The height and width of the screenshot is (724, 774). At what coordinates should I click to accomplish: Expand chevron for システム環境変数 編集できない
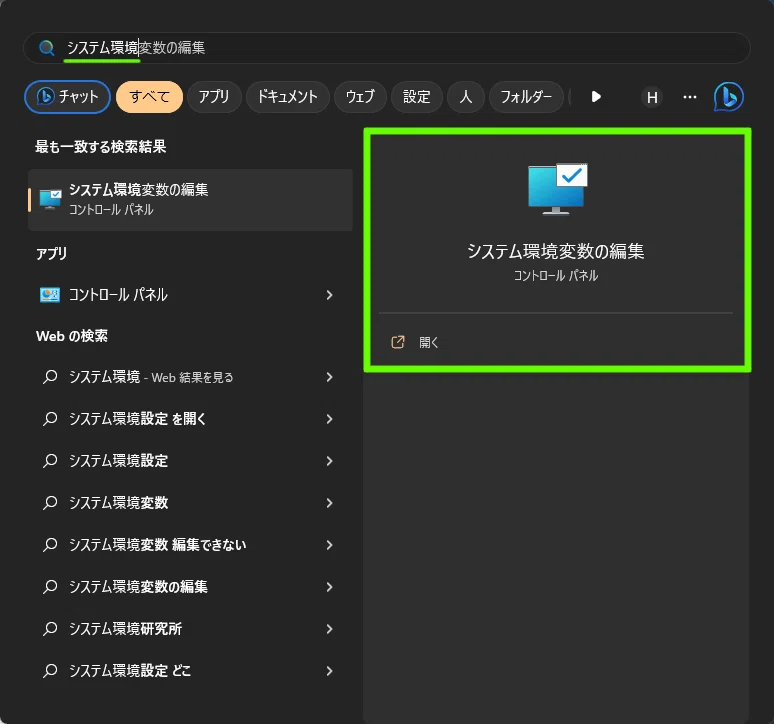pos(329,545)
